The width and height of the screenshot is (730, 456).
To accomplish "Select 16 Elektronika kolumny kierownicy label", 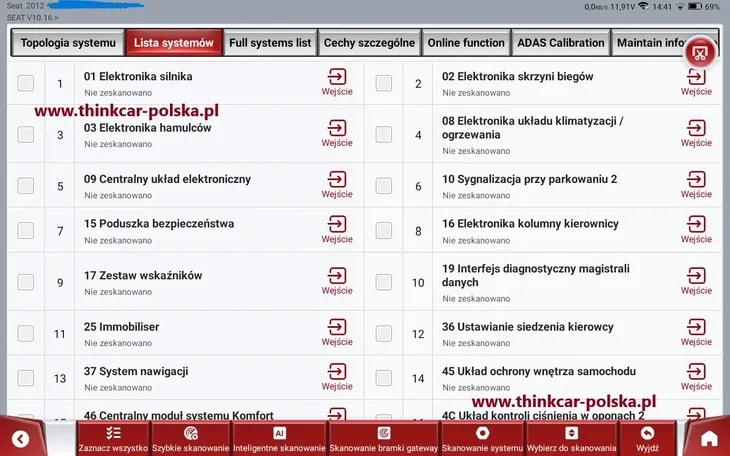I will click(x=530, y=224).
